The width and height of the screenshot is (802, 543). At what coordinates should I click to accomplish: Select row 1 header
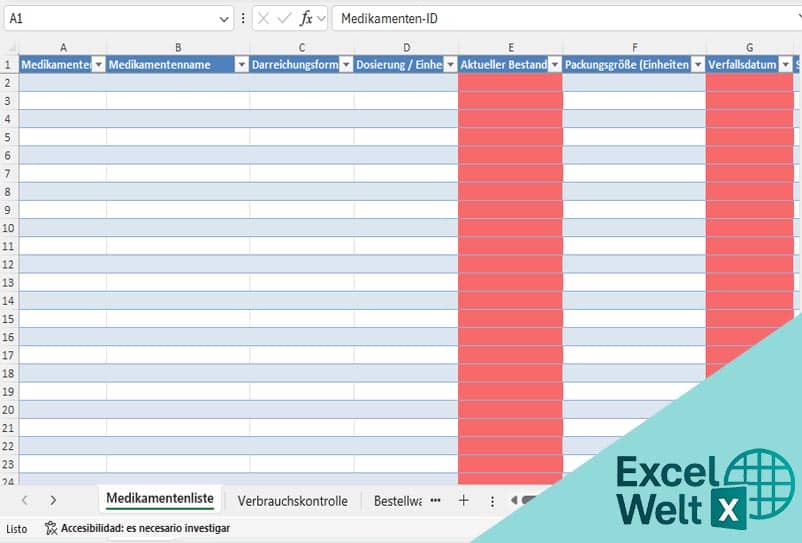[x=9, y=64]
